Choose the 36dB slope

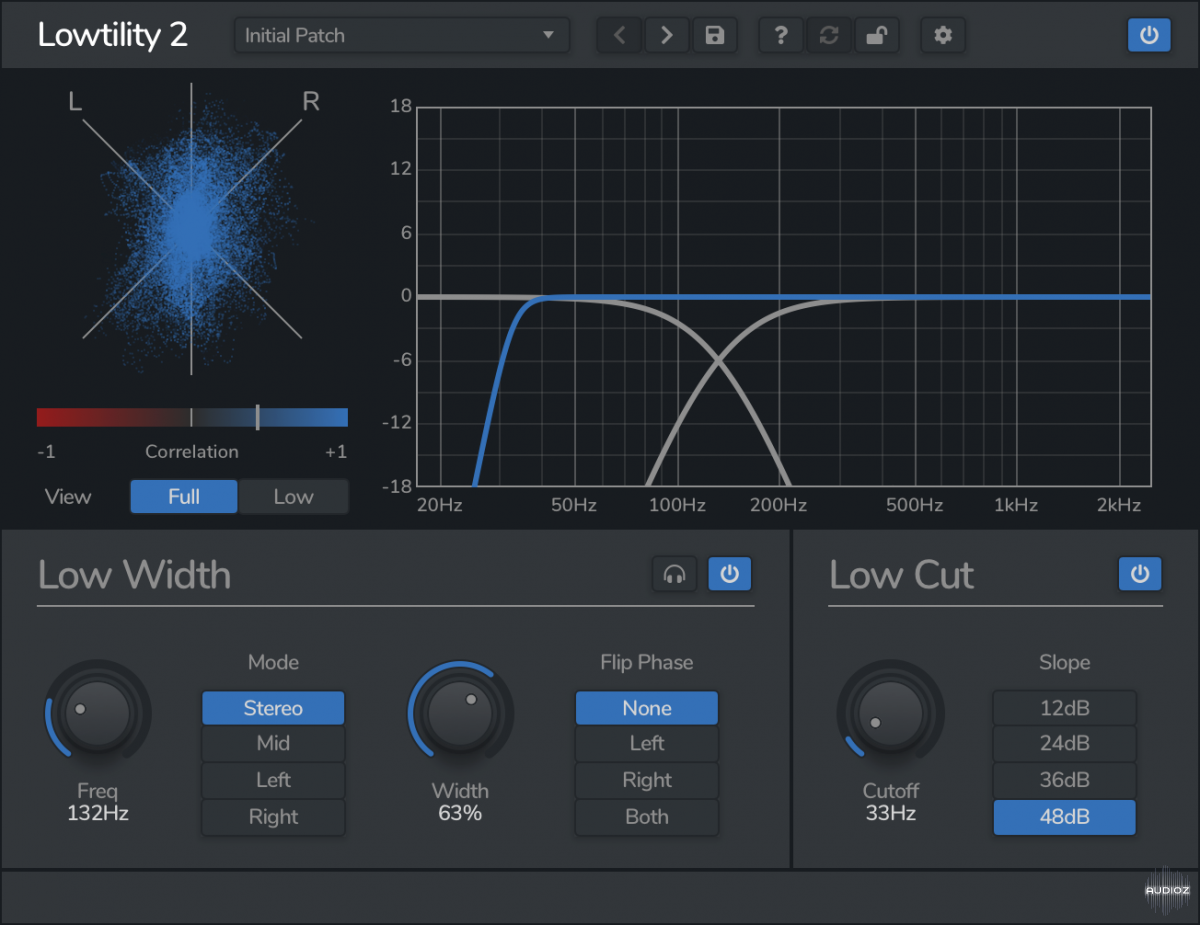pos(1064,780)
